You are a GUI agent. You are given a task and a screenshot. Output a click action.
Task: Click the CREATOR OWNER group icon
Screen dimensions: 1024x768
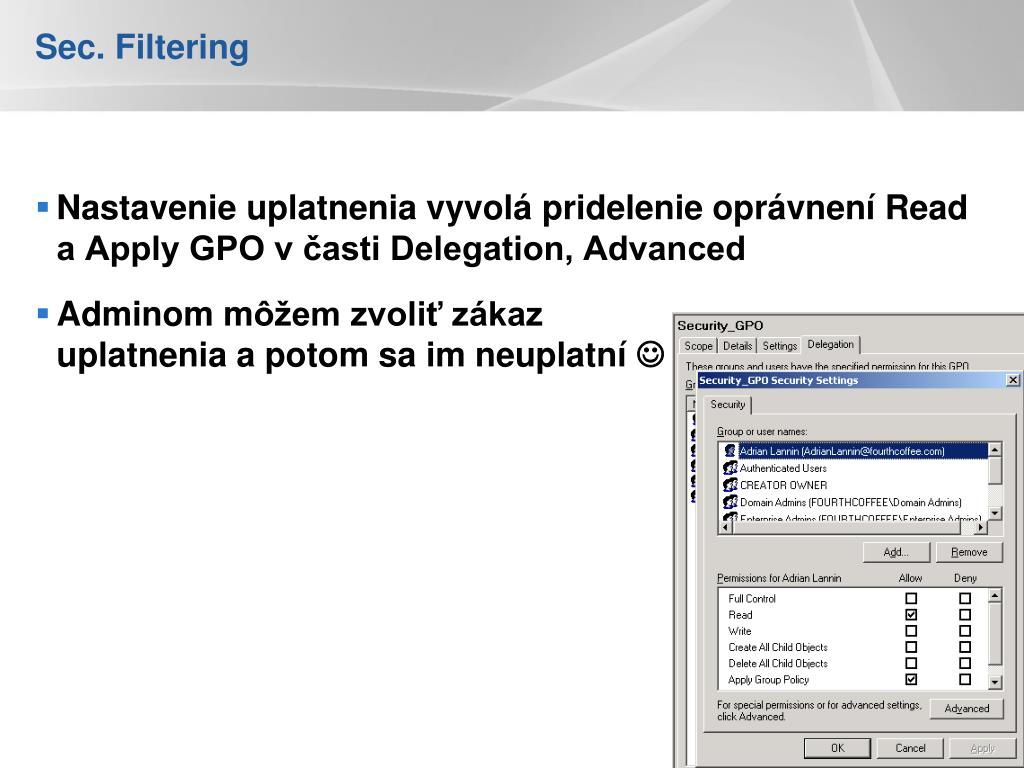[730, 485]
